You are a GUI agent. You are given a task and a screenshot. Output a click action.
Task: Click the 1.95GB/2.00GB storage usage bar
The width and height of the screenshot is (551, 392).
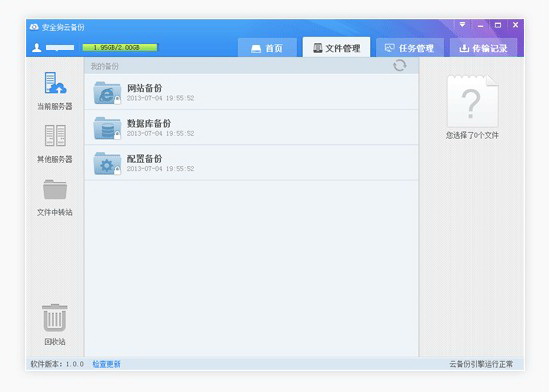tap(120, 47)
